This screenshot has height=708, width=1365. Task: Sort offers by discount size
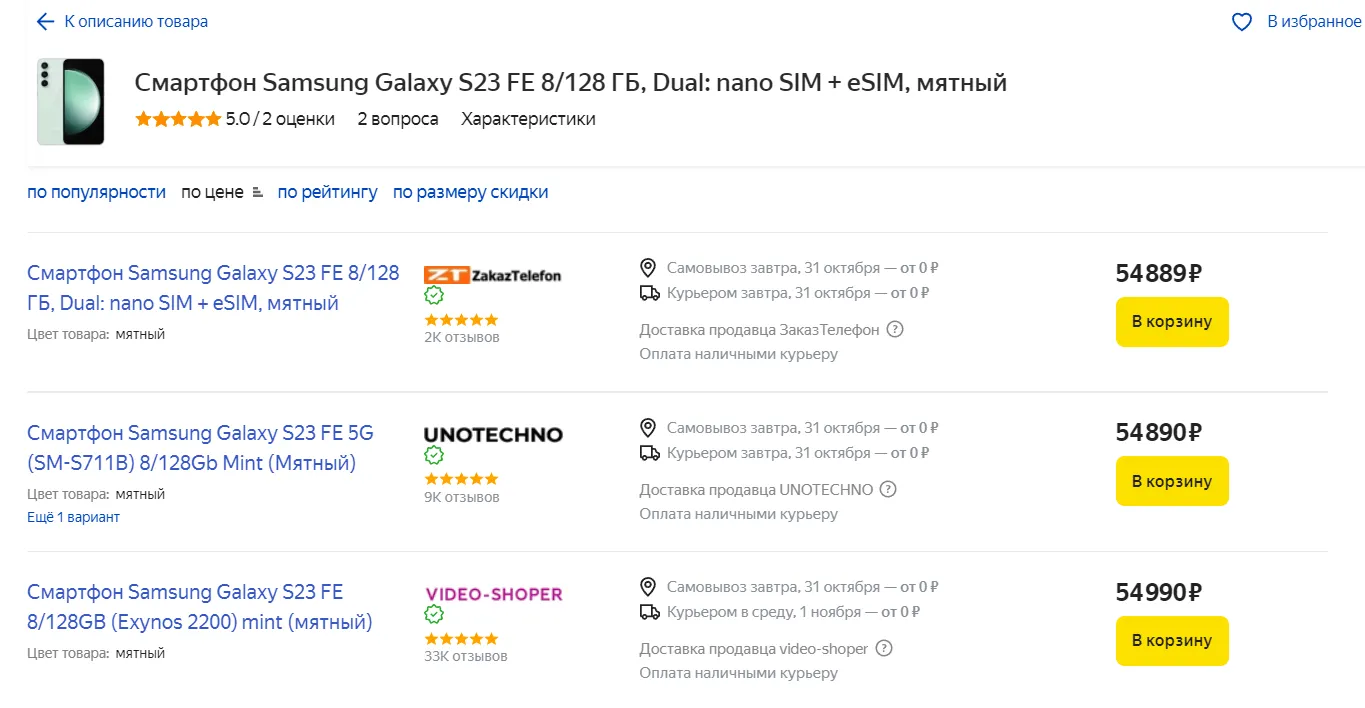(x=470, y=192)
